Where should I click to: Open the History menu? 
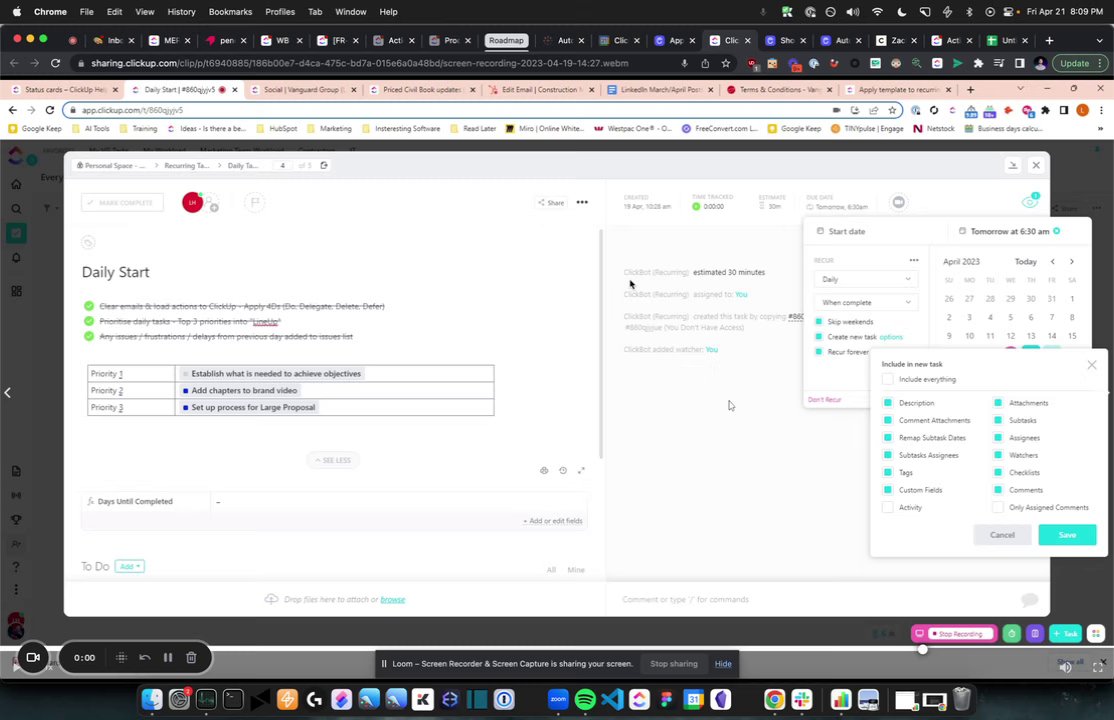click(x=181, y=11)
